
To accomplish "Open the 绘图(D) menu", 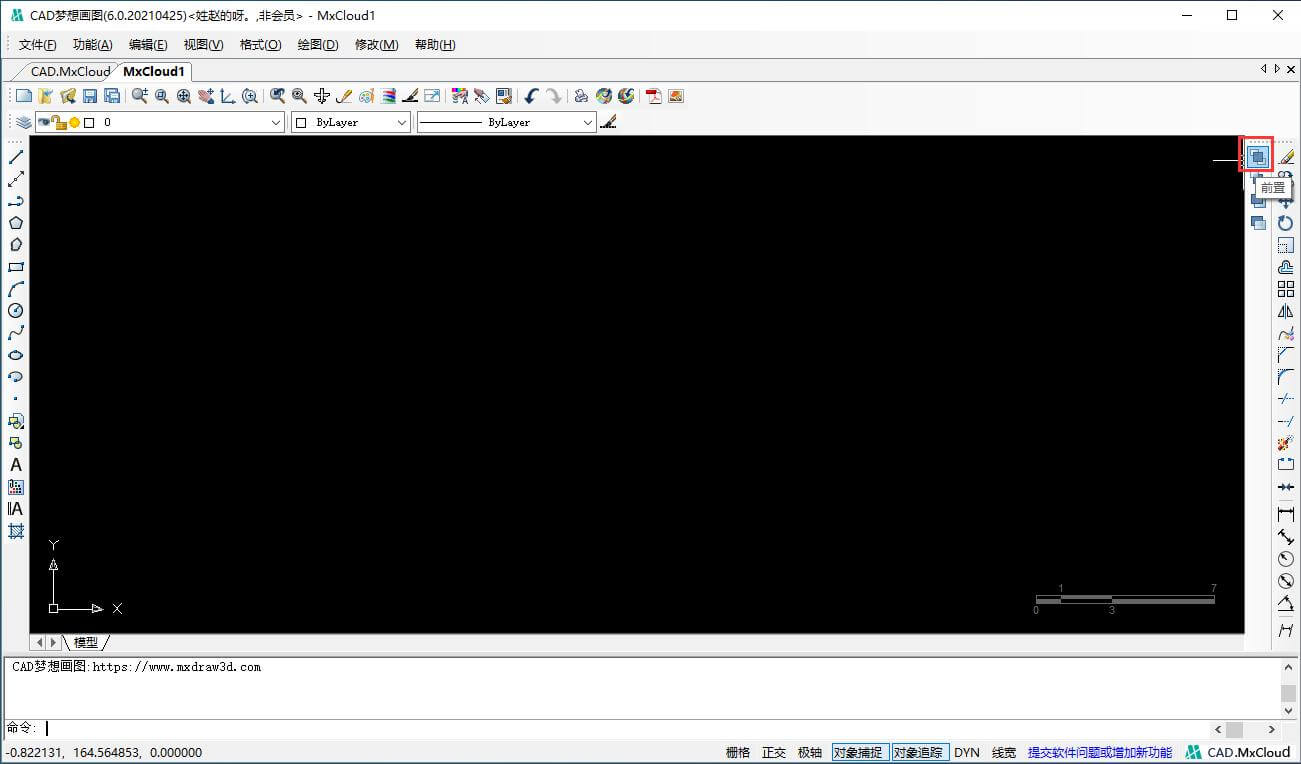I will click(318, 45).
